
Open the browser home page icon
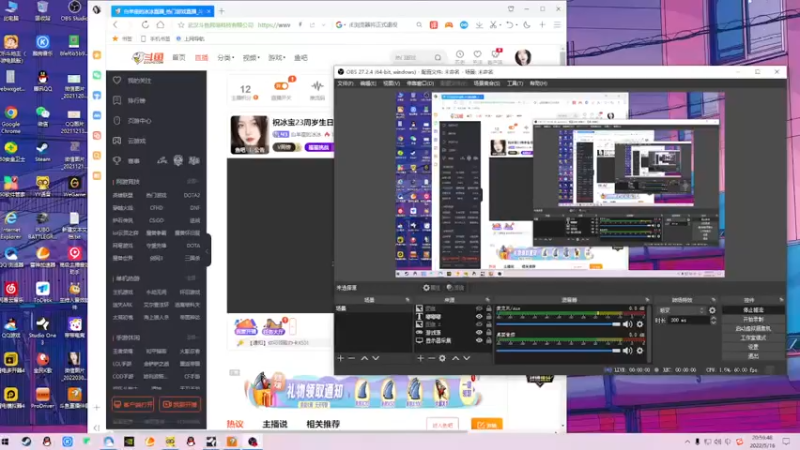click(161, 24)
